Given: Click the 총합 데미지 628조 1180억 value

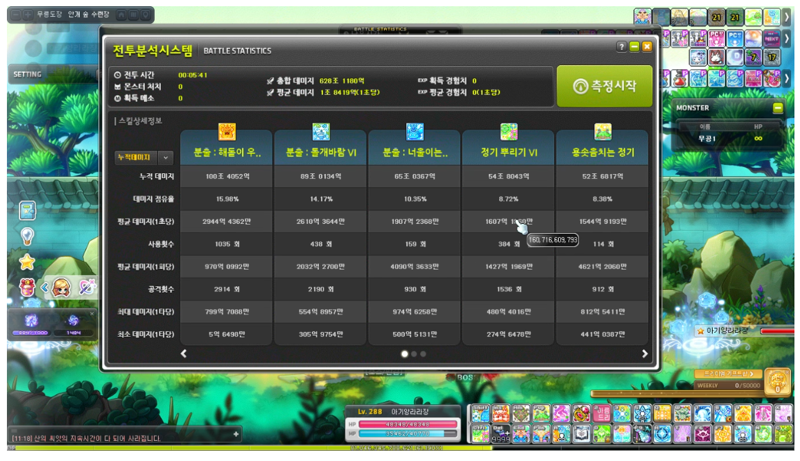Looking at the screenshot, I should (342, 81).
